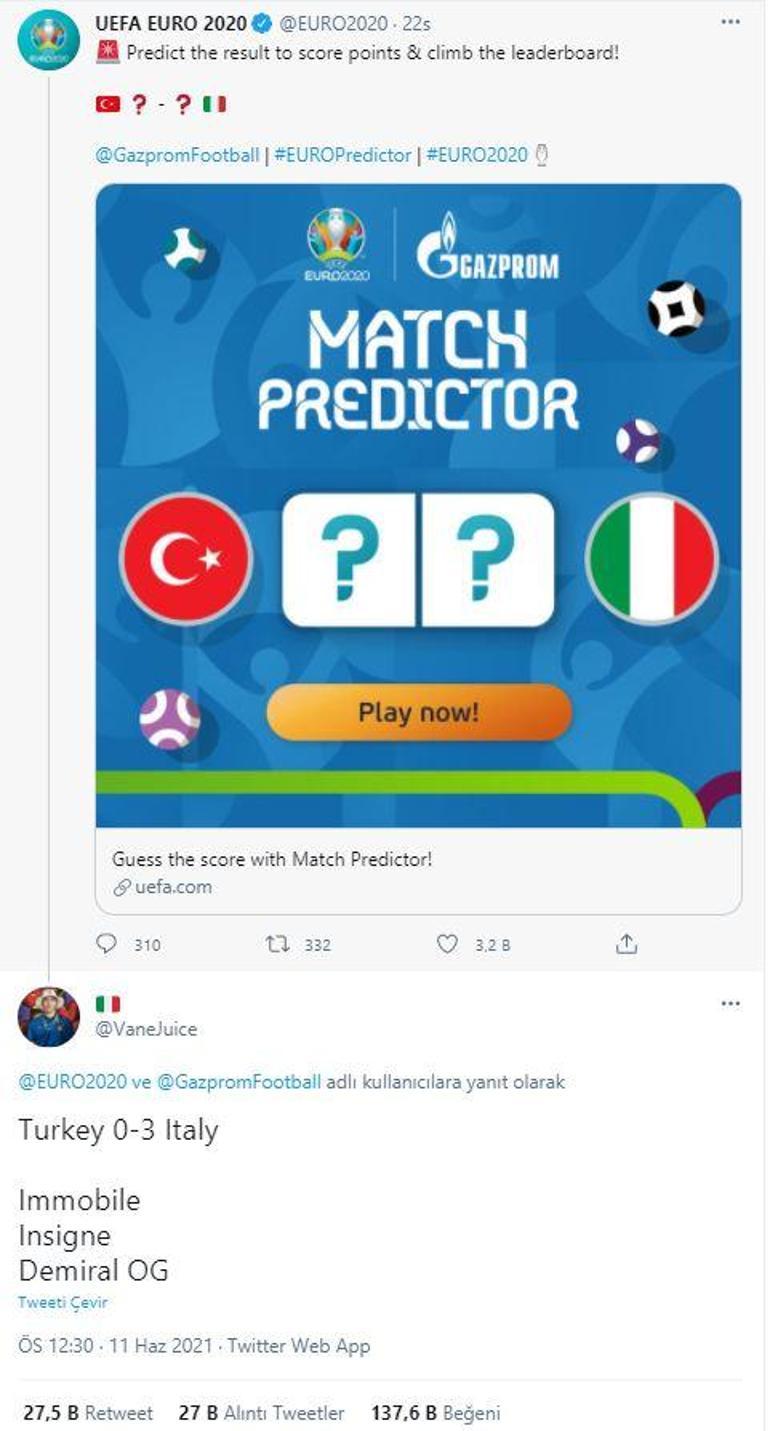Image resolution: width=770 pixels, height=1431 pixels.
Task: Open the VaneJuice profile picture
Action: (48, 1017)
